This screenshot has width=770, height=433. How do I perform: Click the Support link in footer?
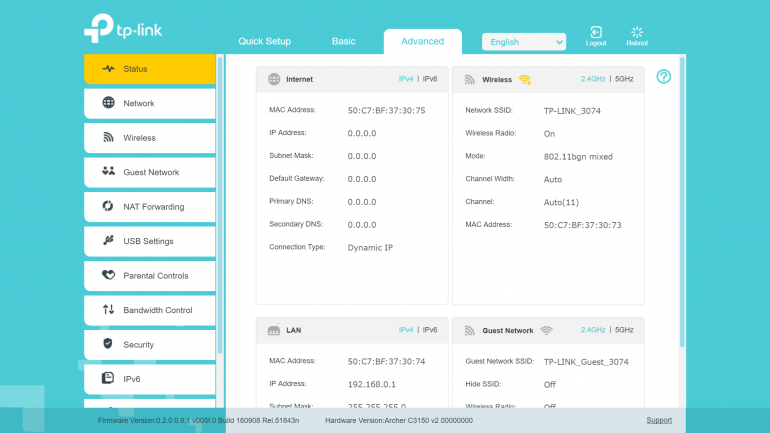pos(659,420)
